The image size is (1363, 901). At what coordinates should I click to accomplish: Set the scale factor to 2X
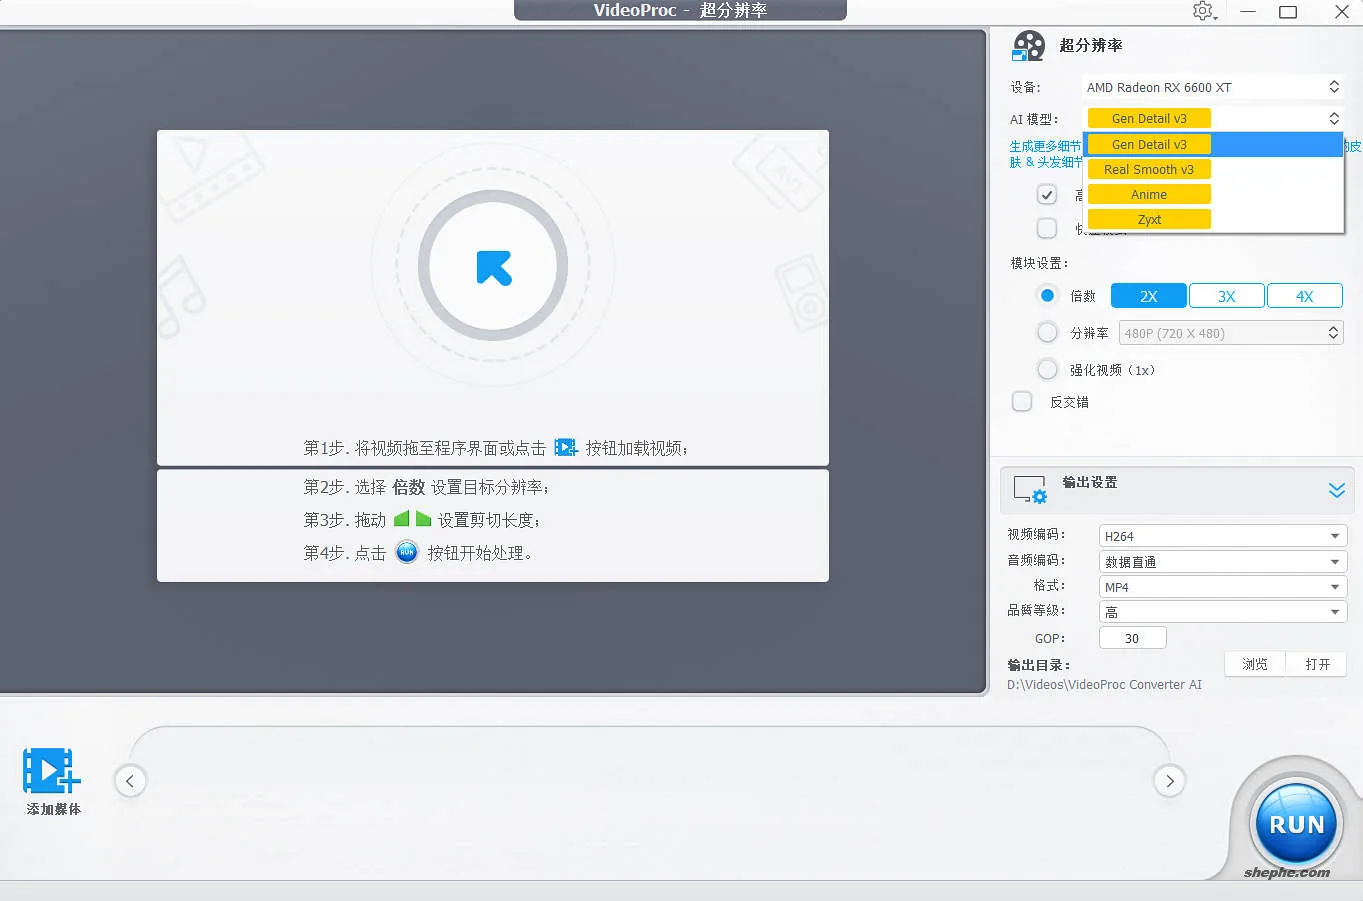tap(1149, 296)
